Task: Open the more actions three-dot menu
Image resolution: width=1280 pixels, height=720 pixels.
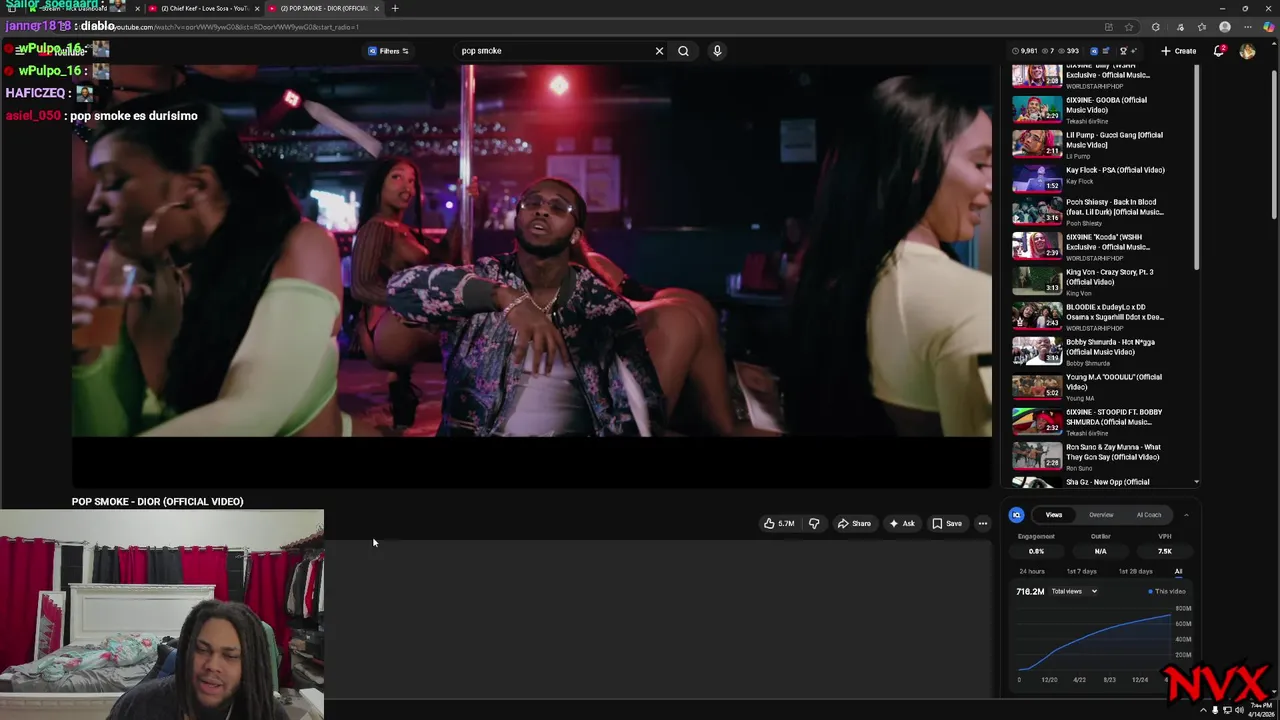Action: point(983,523)
